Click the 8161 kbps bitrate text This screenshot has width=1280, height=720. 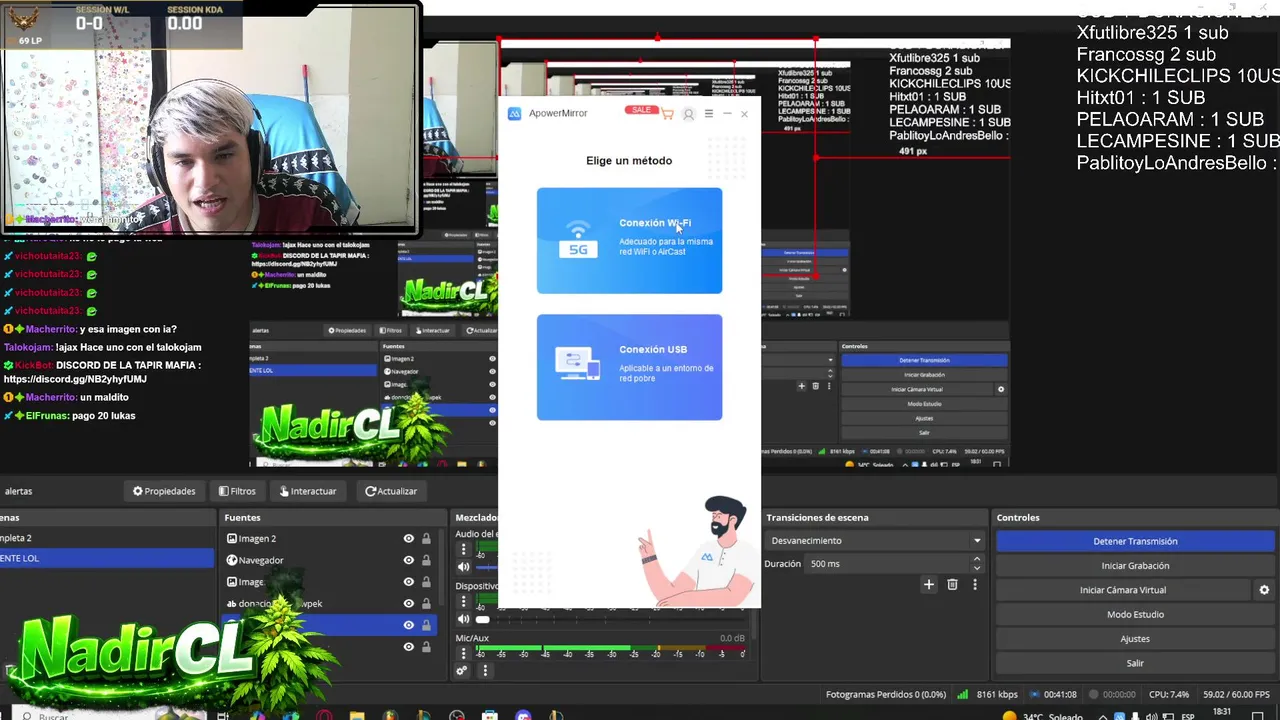tap(997, 694)
